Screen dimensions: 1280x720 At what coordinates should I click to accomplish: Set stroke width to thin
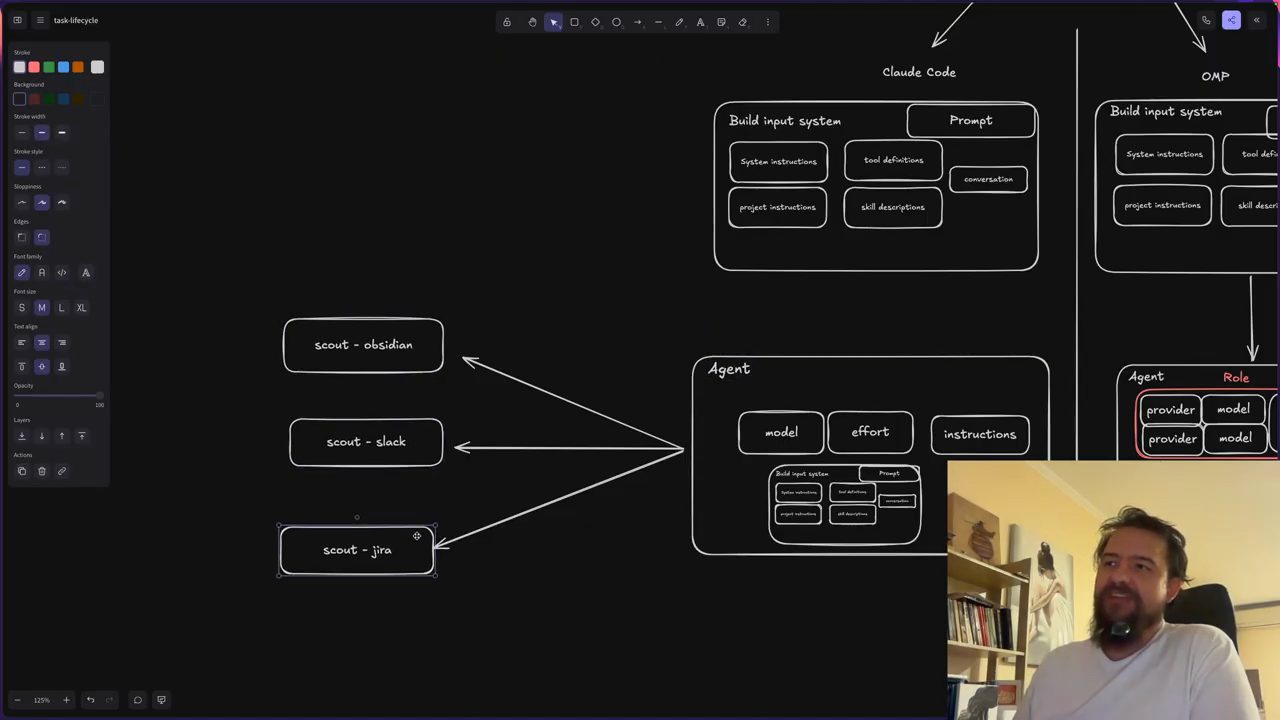[x=22, y=132]
